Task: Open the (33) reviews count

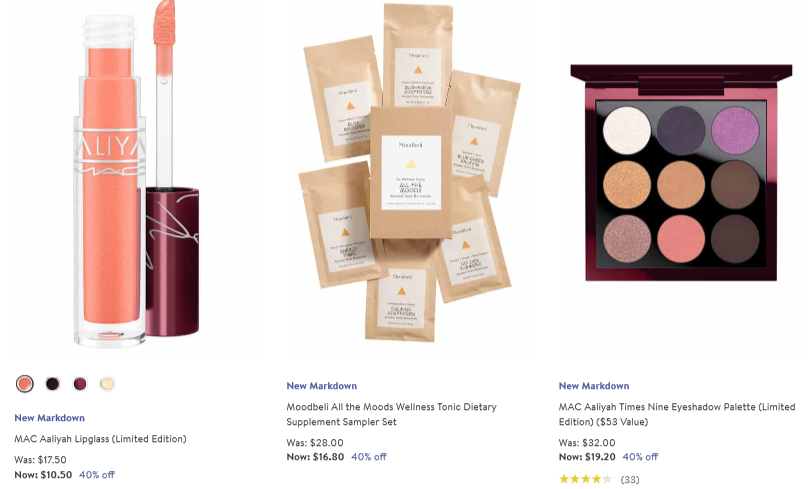Action: tap(629, 480)
